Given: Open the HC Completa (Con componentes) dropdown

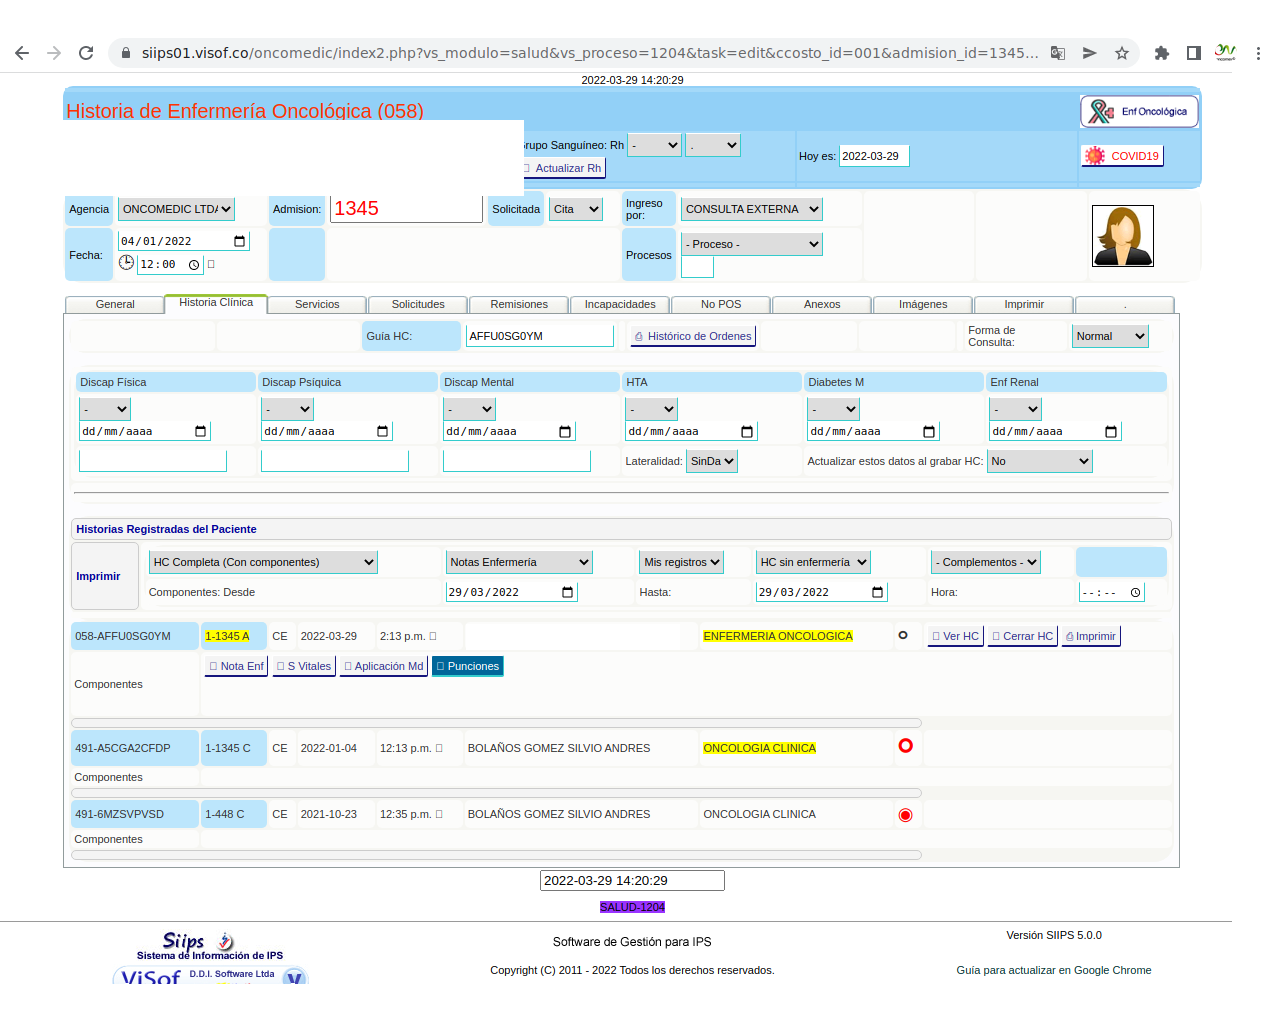Looking at the screenshot, I should (263, 562).
